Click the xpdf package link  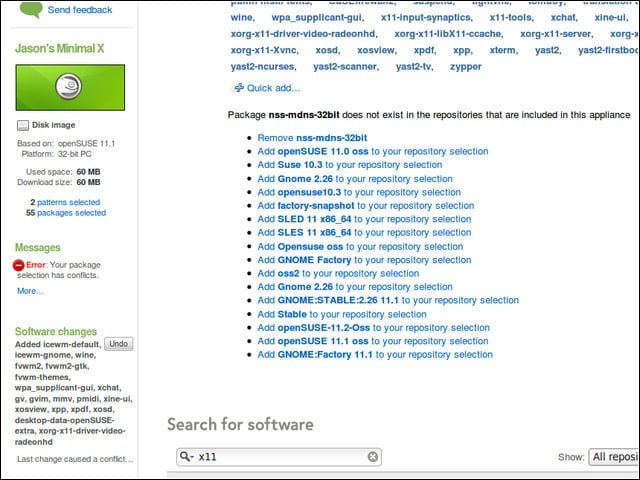[424, 51]
